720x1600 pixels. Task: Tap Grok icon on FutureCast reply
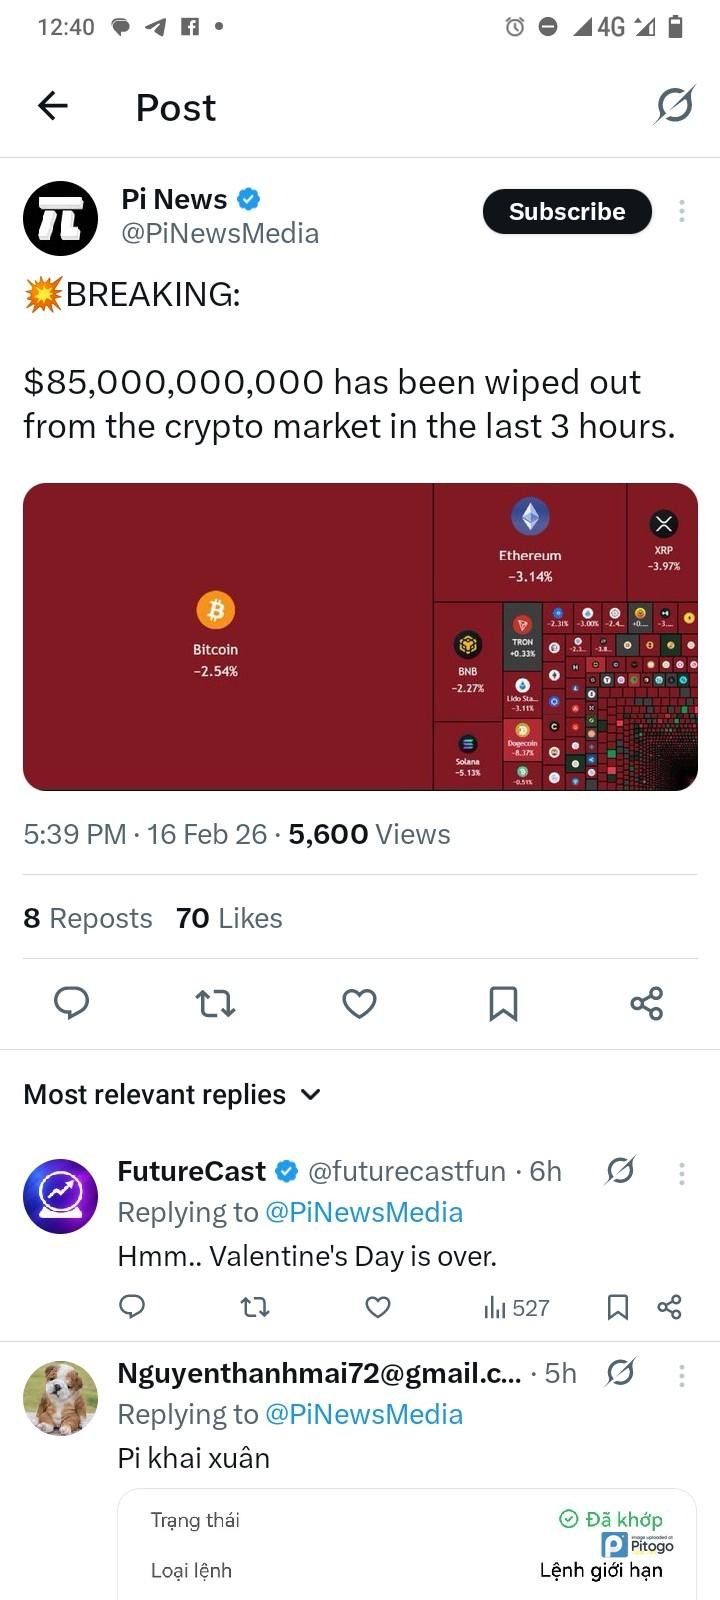point(620,1171)
